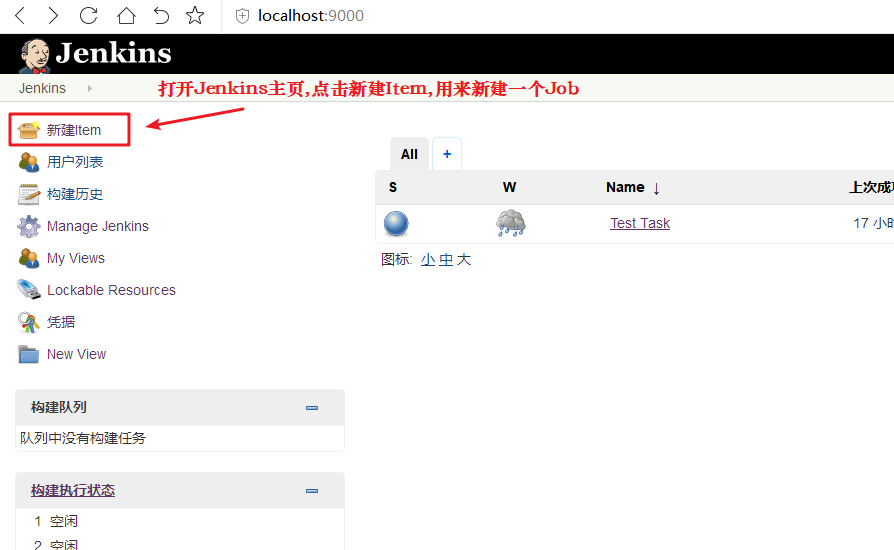This screenshot has height=550, width=894.
Task: Click the 17 小时 last success cell
Action: point(873,223)
